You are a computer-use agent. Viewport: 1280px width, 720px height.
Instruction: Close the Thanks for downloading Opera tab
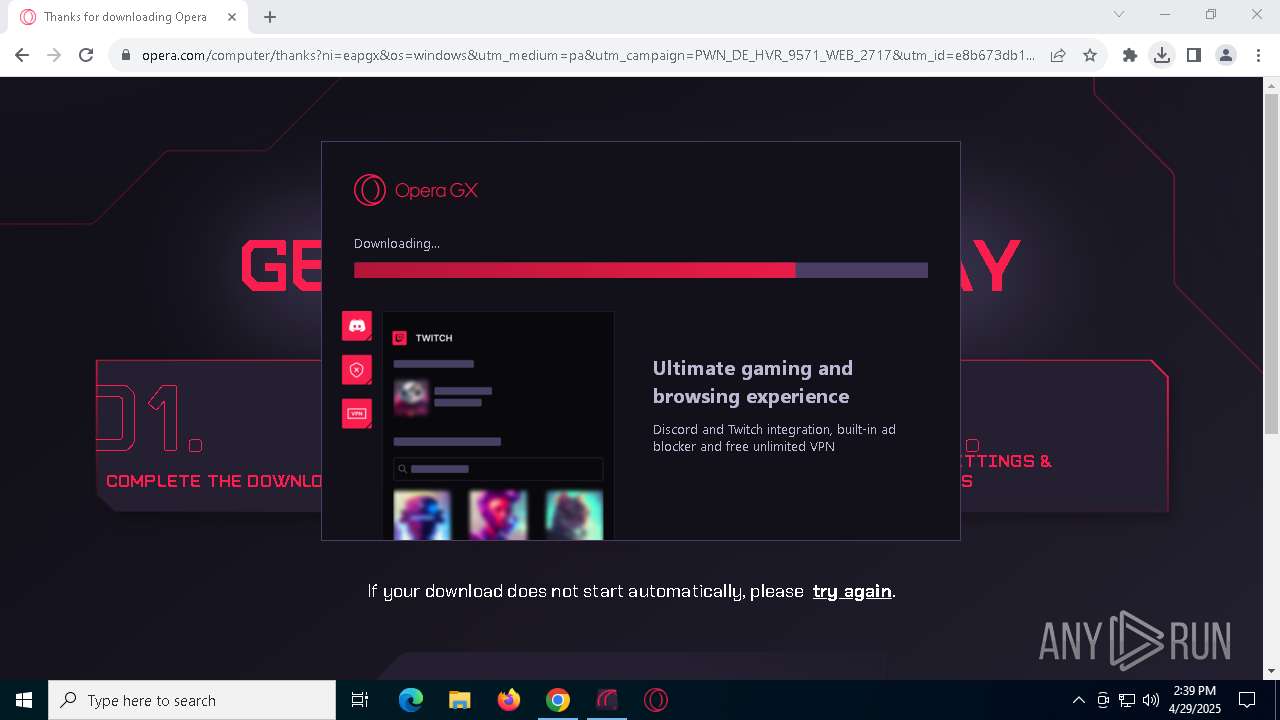(x=232, y=17)
